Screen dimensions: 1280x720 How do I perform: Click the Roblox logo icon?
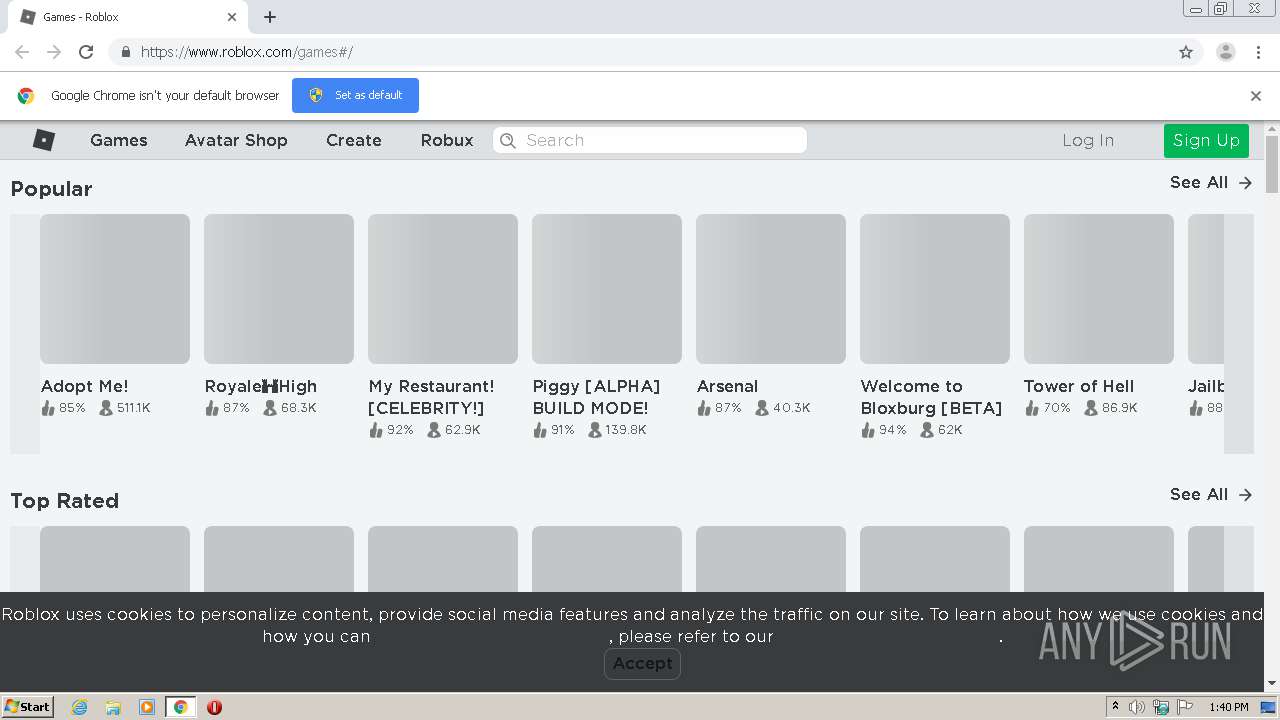click(44, 140)
